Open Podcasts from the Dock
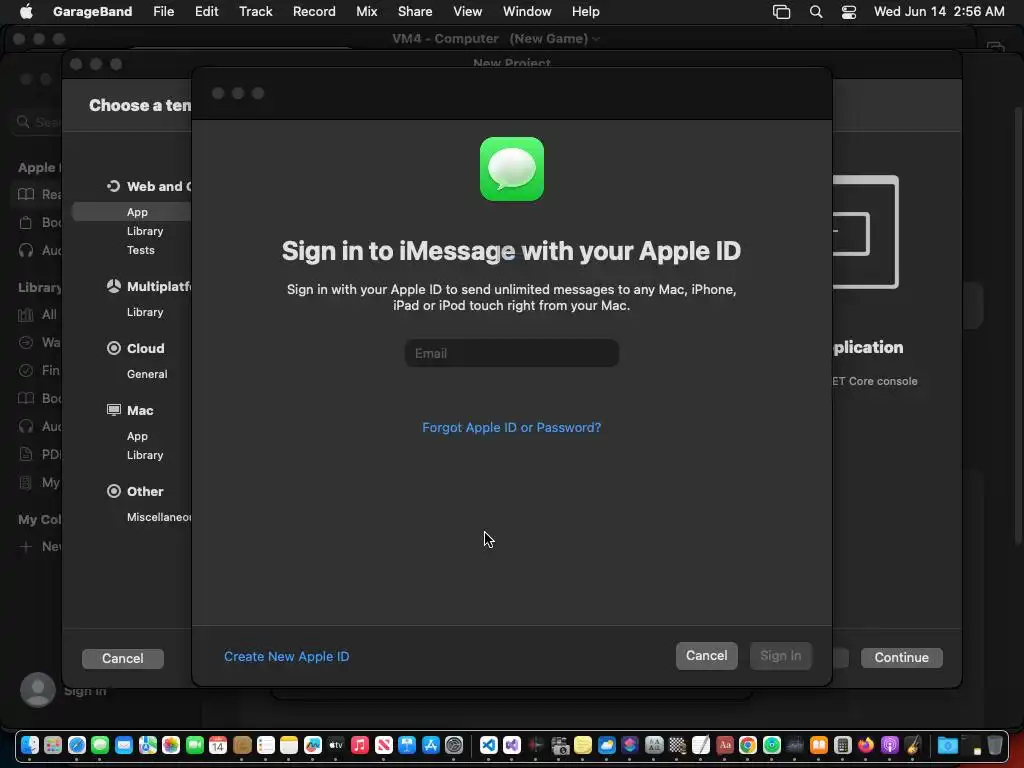This screenshot has height=768, width=1024. [889, 745]
